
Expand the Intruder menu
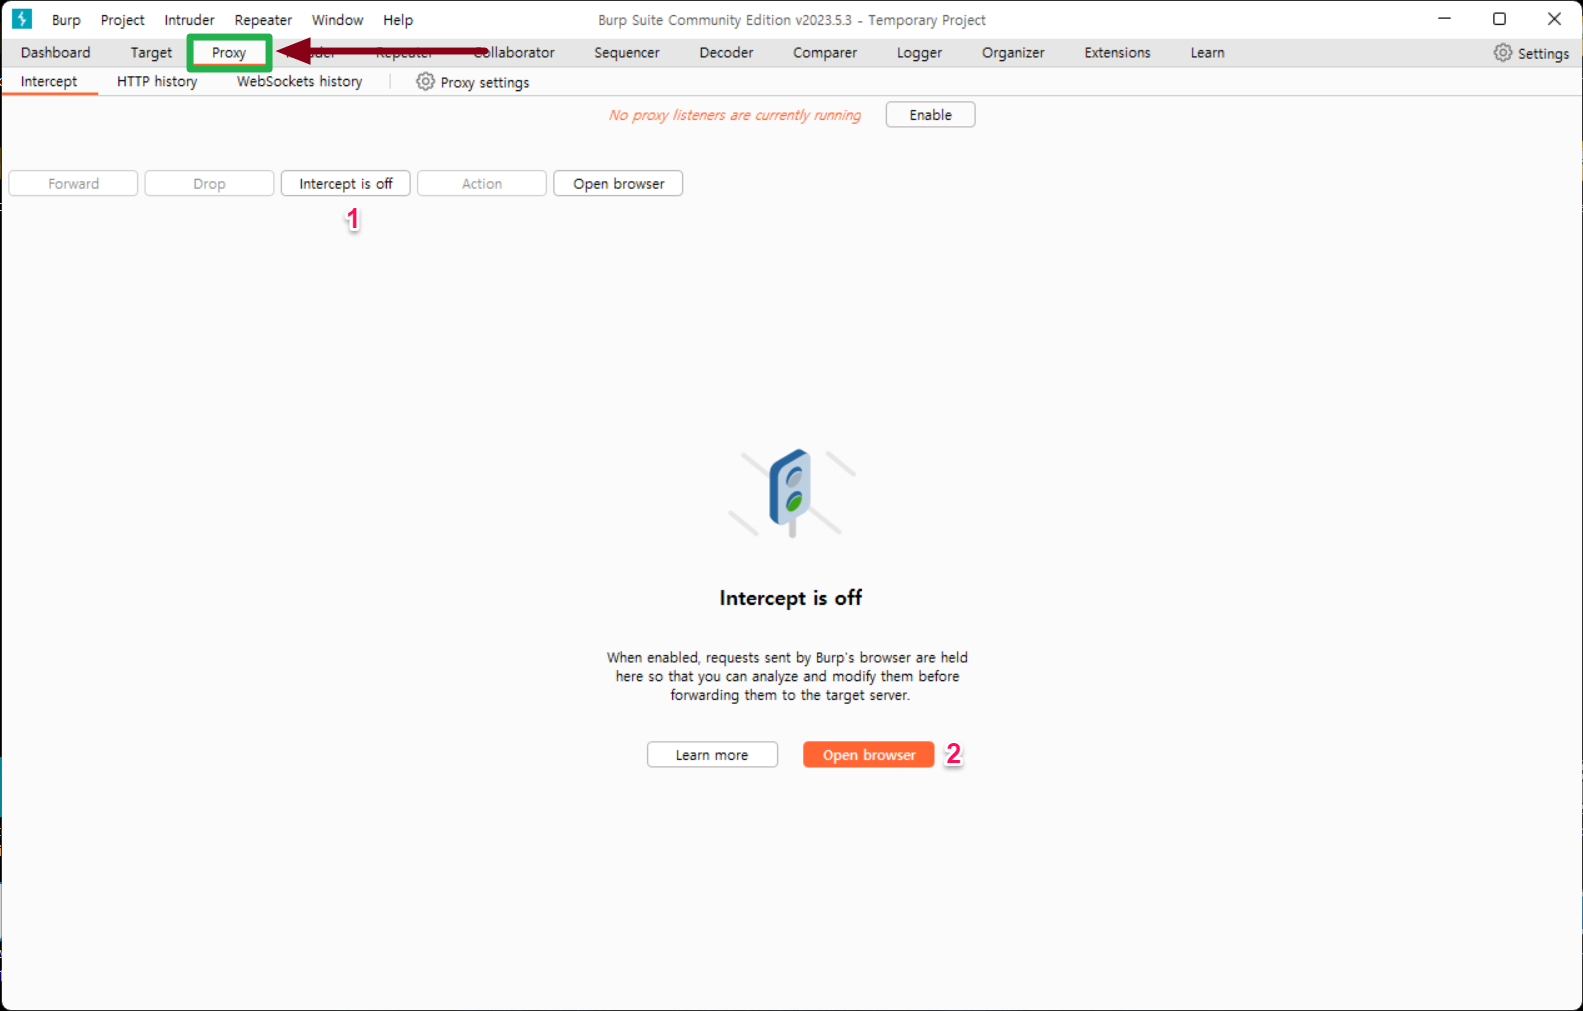(189, 20)
